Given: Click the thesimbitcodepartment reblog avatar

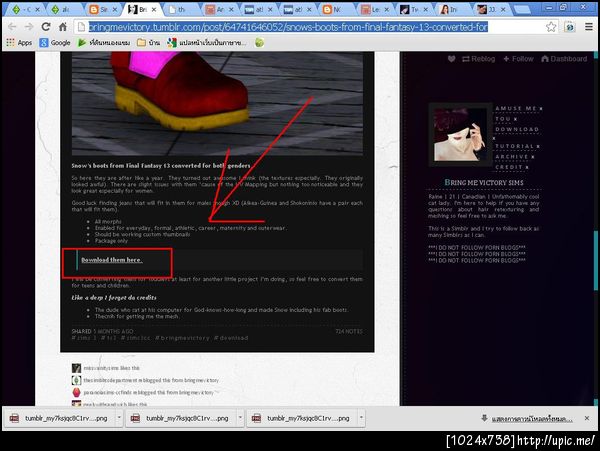Looking at the screenshot, I should pos(77,380).
